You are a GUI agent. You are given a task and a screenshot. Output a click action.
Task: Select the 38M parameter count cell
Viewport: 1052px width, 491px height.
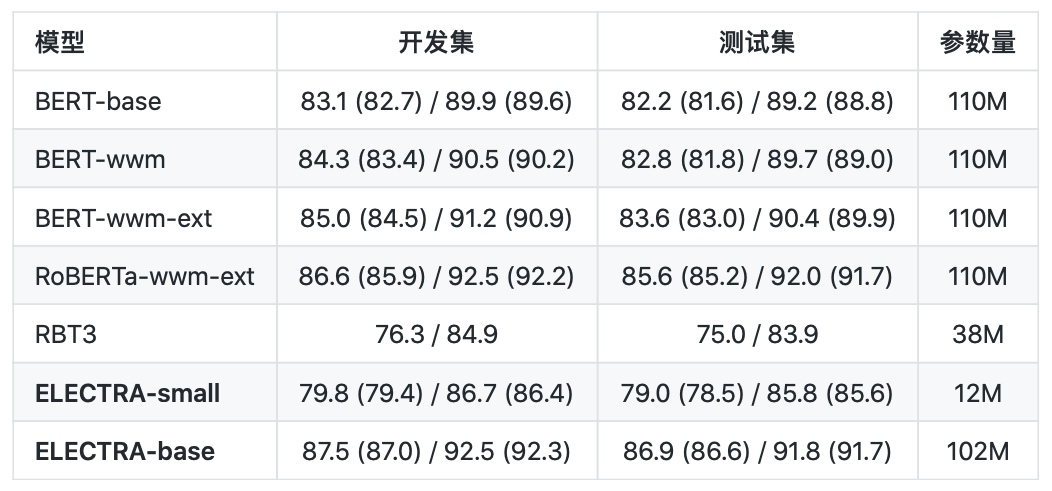tap(977, 334)
